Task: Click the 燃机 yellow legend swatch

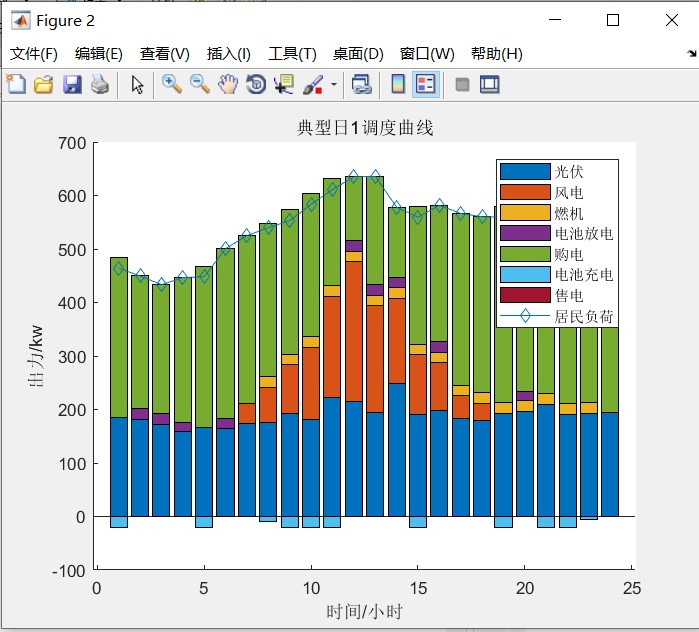Action: tap(525, 213)
